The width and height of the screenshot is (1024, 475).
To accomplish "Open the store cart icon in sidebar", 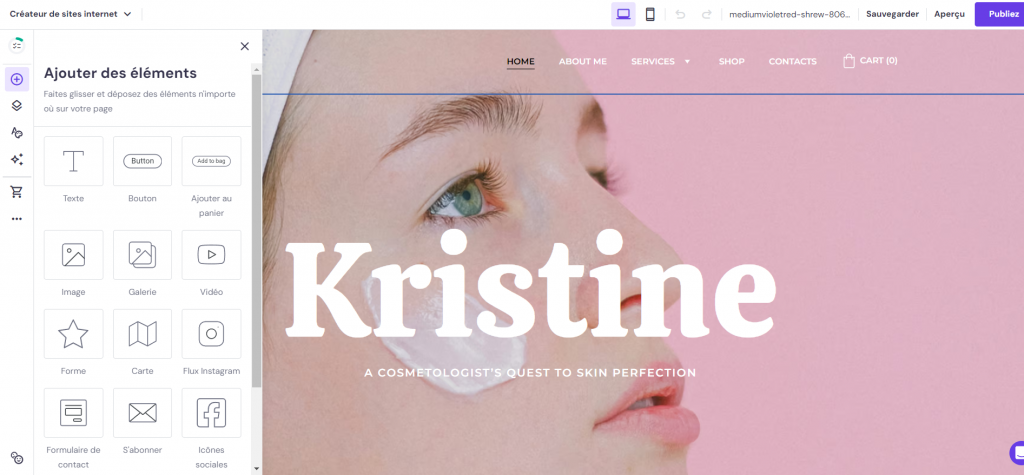I will (x=16, y=192).
